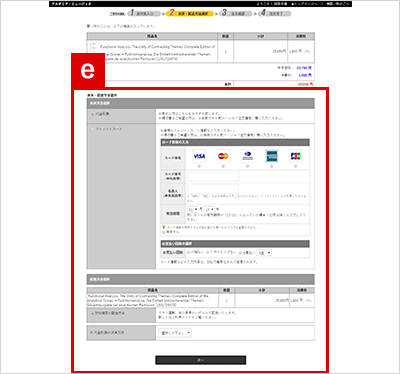
Task: Click the MasterCard logo
Action: [223, 156]
